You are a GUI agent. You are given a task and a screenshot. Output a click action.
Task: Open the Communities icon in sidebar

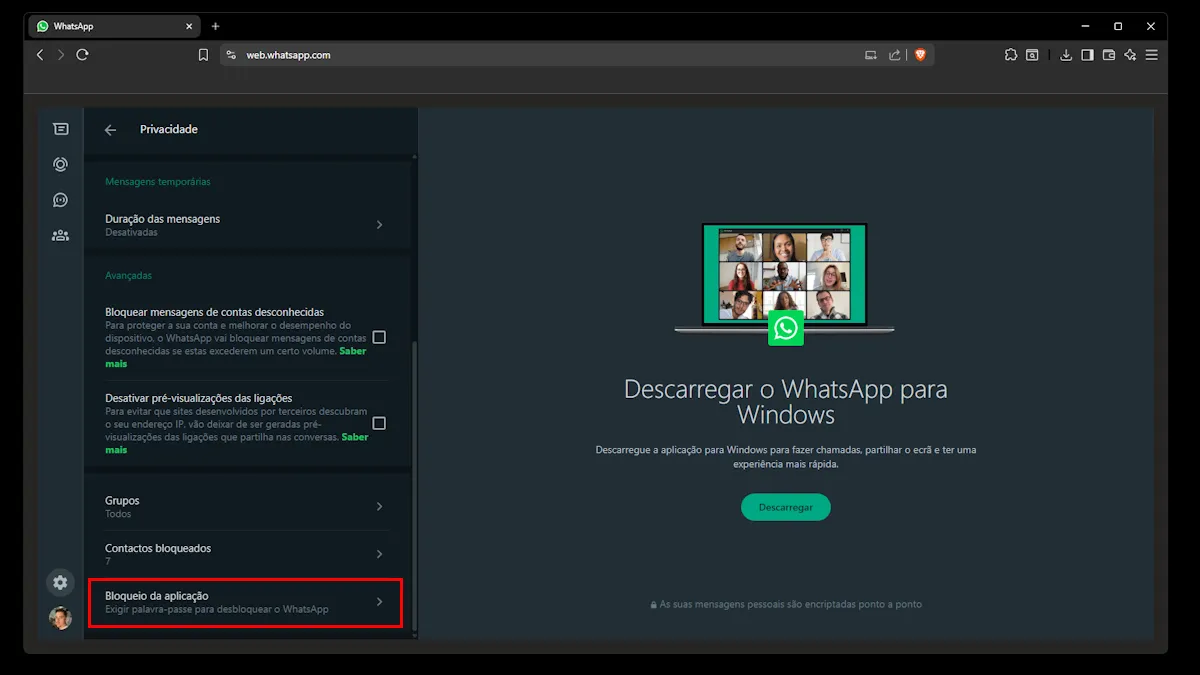61,236
